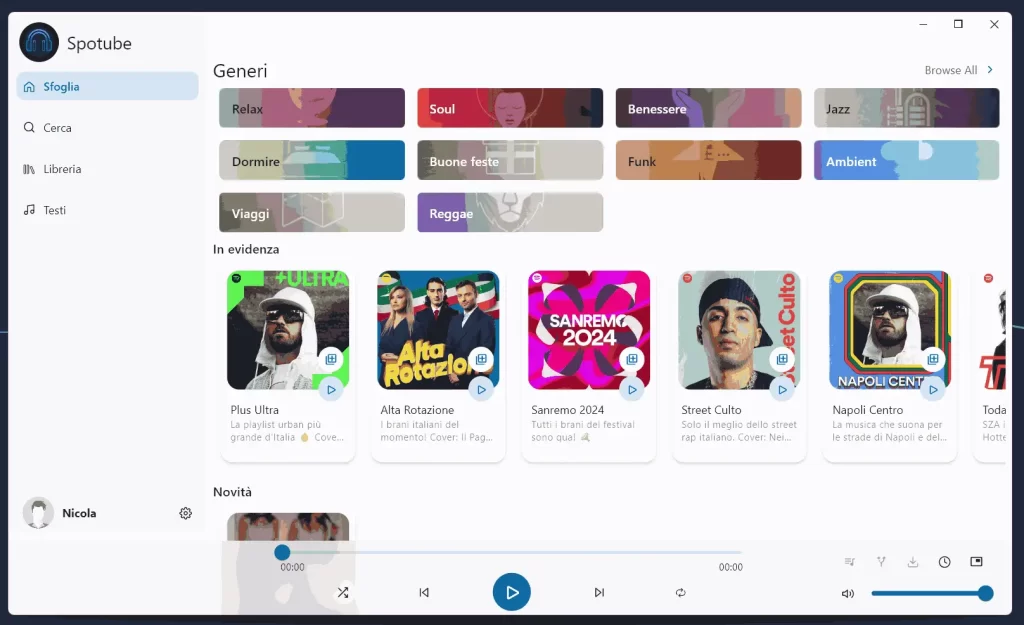
Task: Click the Napoli Centro title text
Action: 867,410
